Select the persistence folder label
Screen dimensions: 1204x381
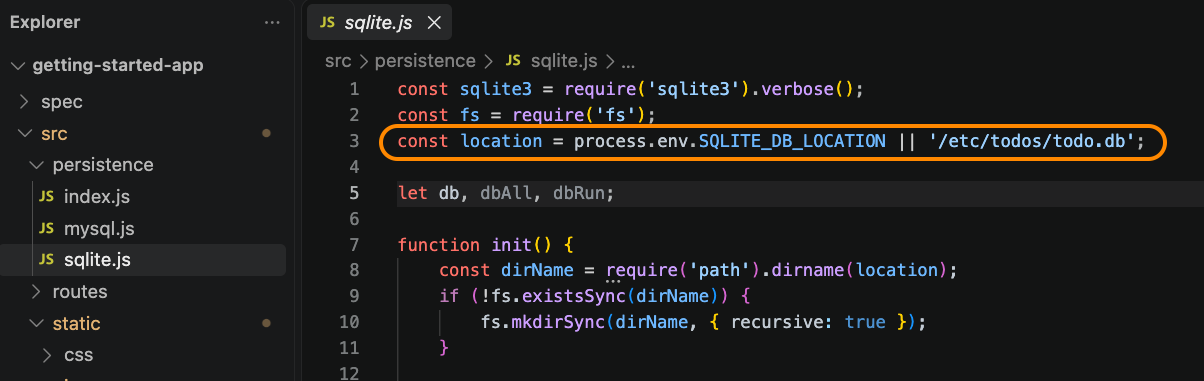point(103,165)
